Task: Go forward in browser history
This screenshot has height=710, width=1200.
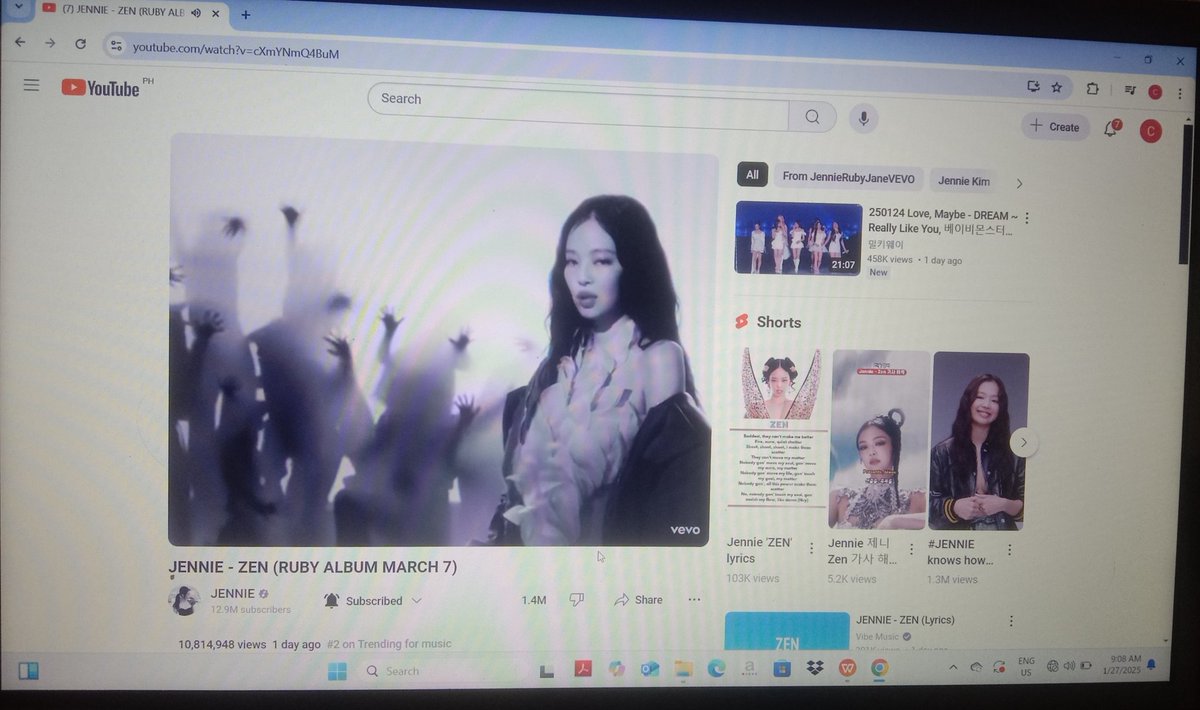Action: tap(50, 43)
